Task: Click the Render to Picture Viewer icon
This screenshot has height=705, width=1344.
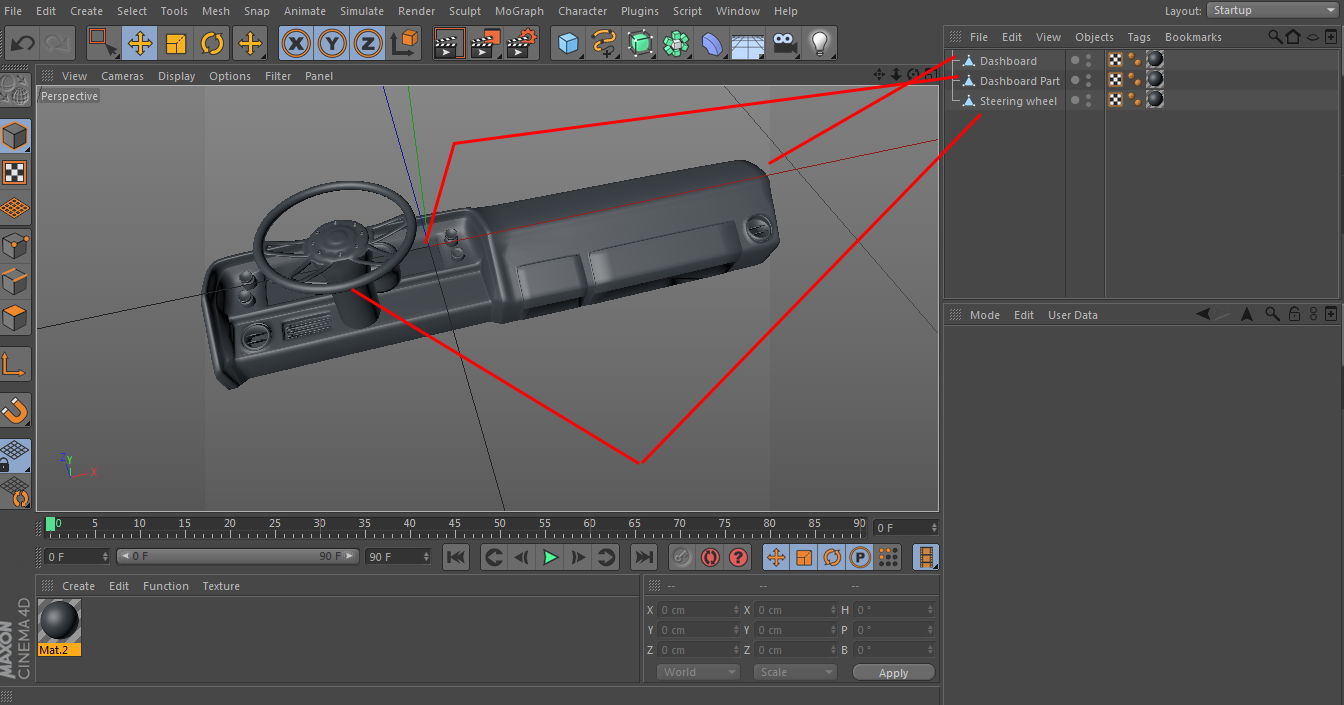Action: (486, 44)
